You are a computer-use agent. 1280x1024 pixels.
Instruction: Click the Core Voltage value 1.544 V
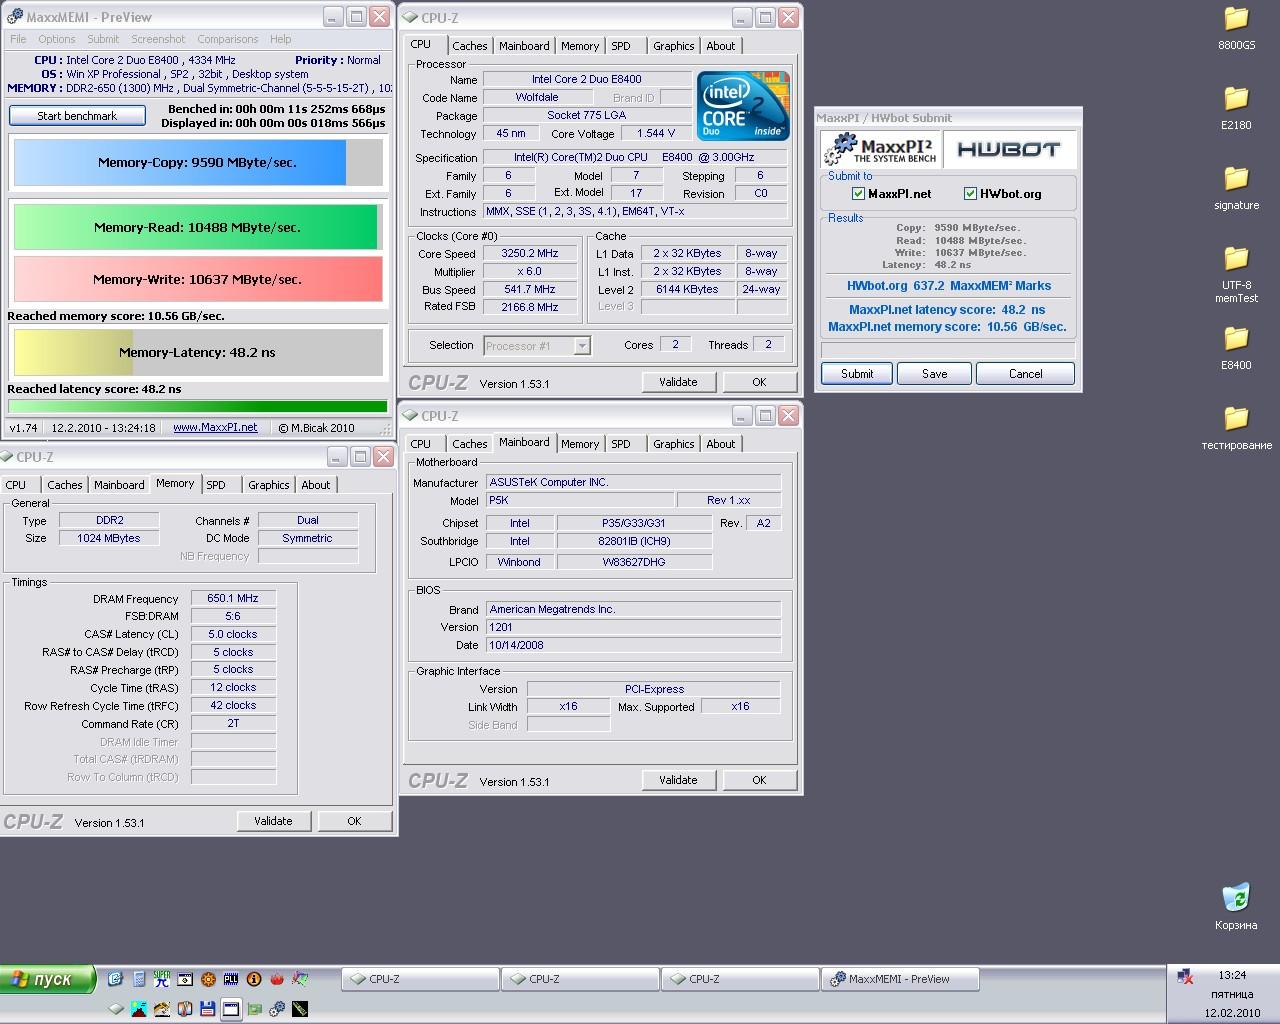point(656,133)
